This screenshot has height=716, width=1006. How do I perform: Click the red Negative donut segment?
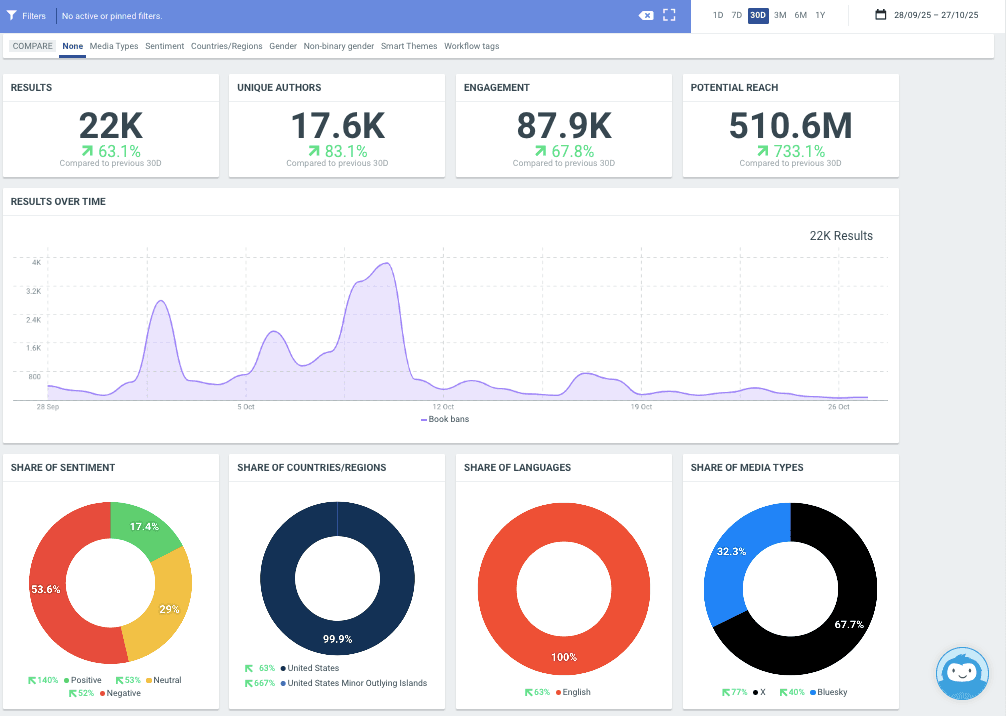click(x=60, y=600)
